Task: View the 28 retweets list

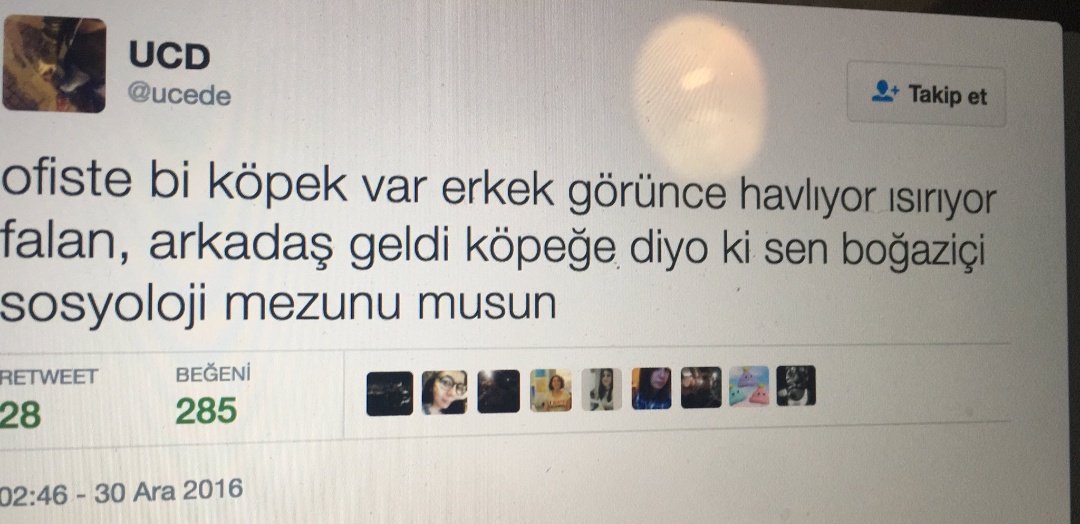Action: pos(21,416)
